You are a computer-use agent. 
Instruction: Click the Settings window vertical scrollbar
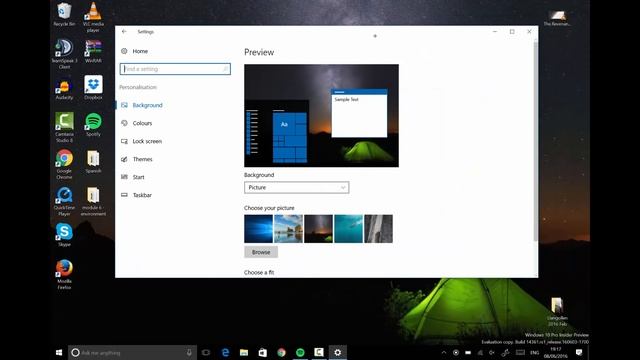(535, 141)
